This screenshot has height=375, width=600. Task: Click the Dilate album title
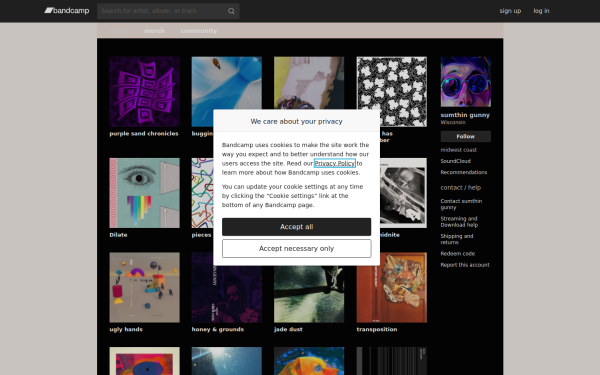click(118, 235)
